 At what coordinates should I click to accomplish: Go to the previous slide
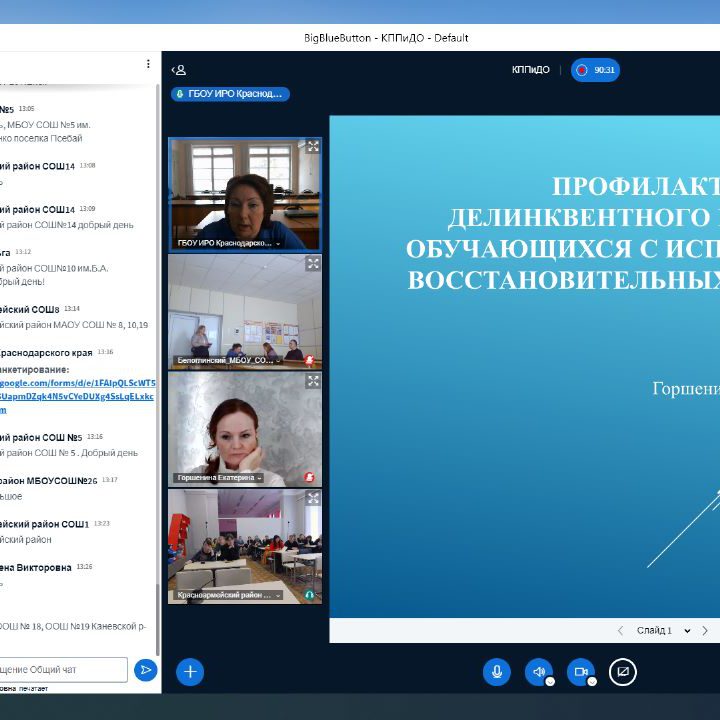pos(620,631)
